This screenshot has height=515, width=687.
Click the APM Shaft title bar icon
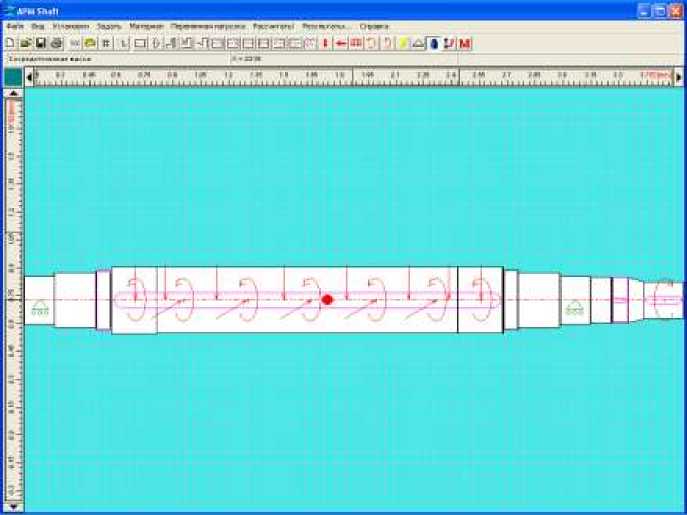8,11
